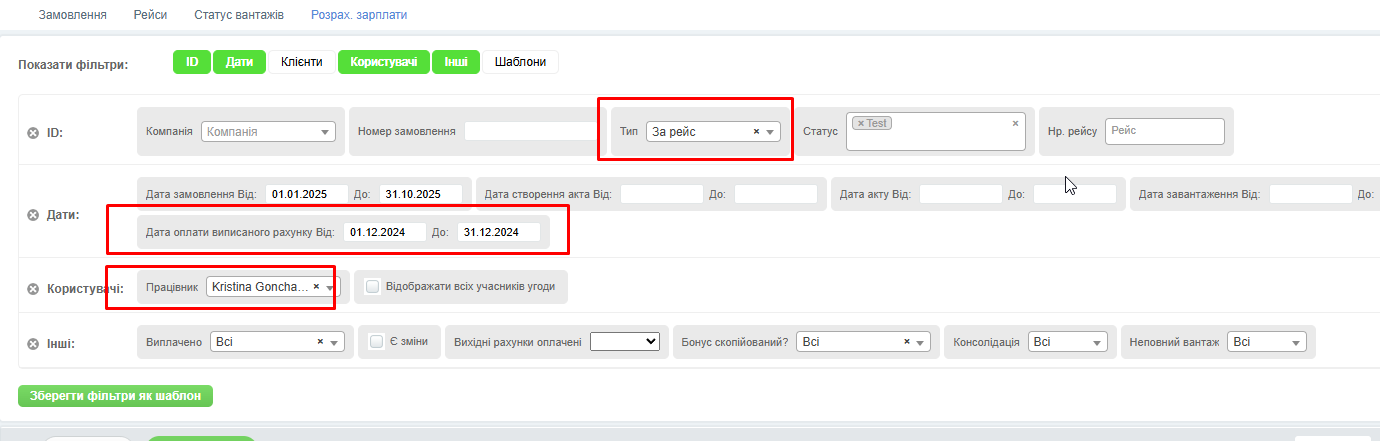Toggle the Клієнти filter button
Screen dimensions: 1380x441
coord(301,62)
